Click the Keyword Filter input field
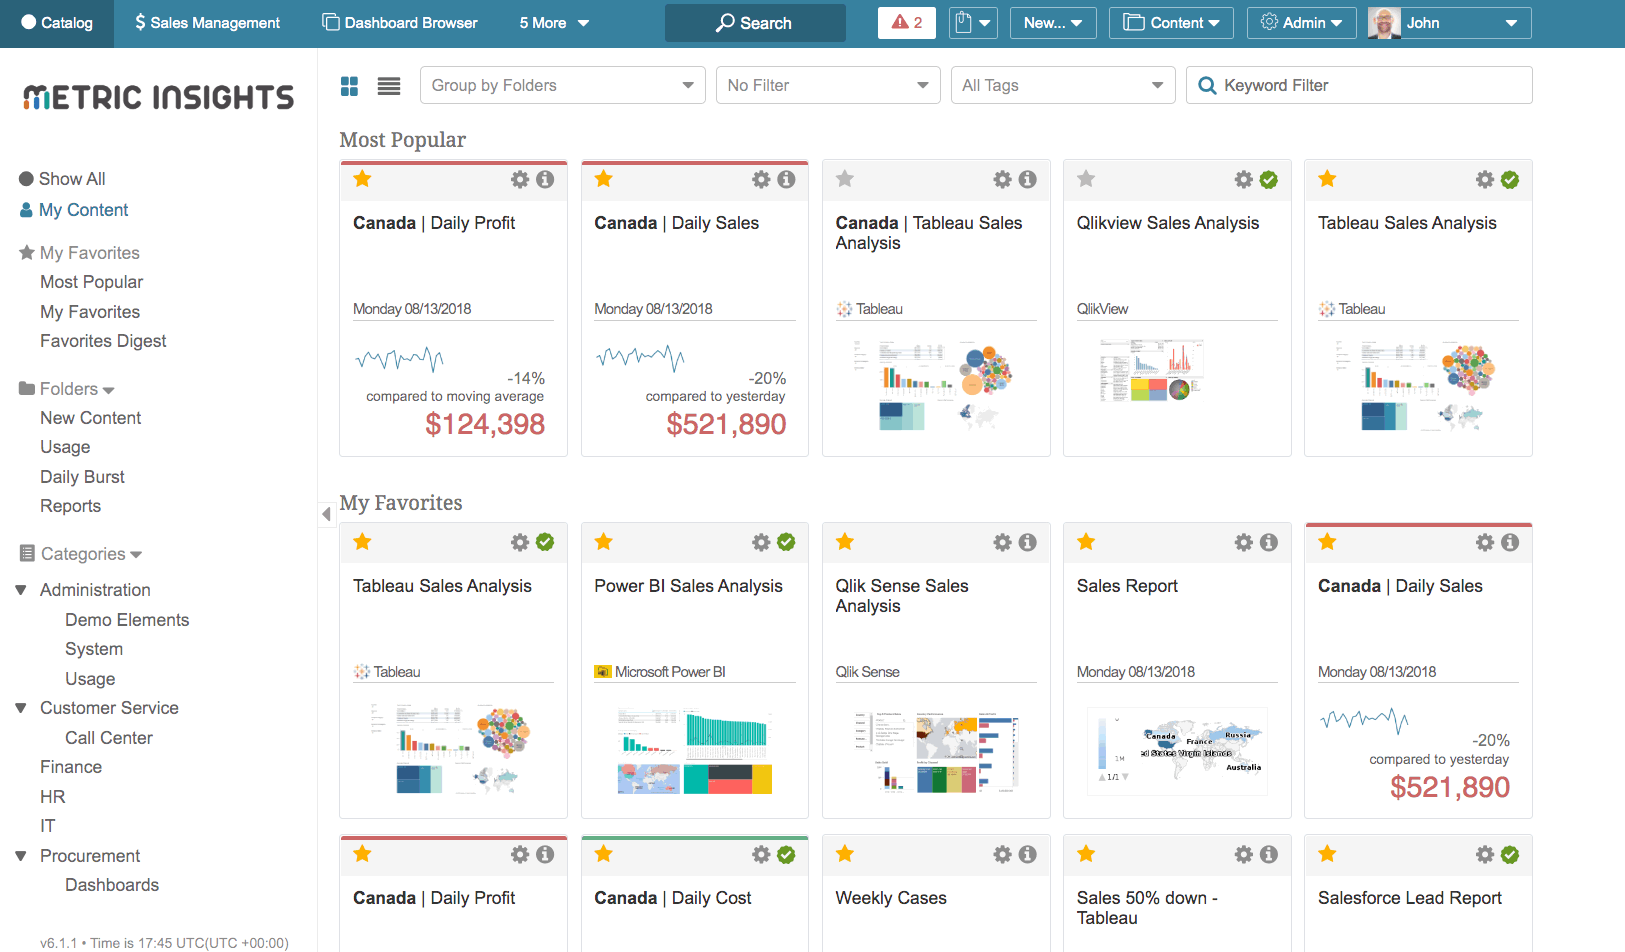This screenshot has height=952, width=1625. point(1359,85)
